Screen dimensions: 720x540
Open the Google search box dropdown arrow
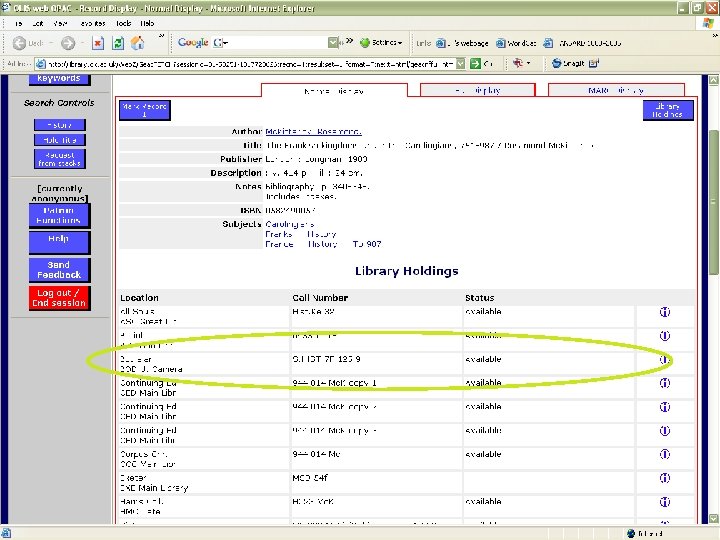pos(333,43)
